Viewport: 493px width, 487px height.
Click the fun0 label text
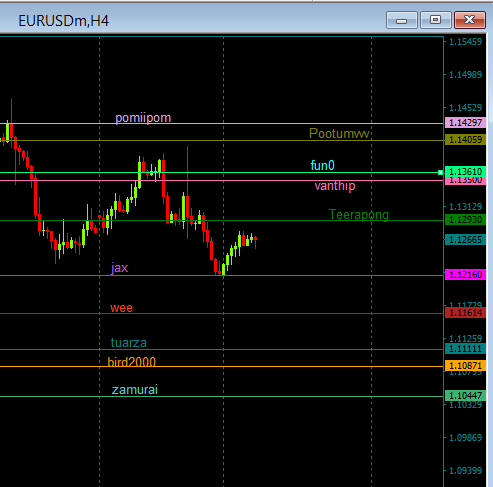click(322, 165)
